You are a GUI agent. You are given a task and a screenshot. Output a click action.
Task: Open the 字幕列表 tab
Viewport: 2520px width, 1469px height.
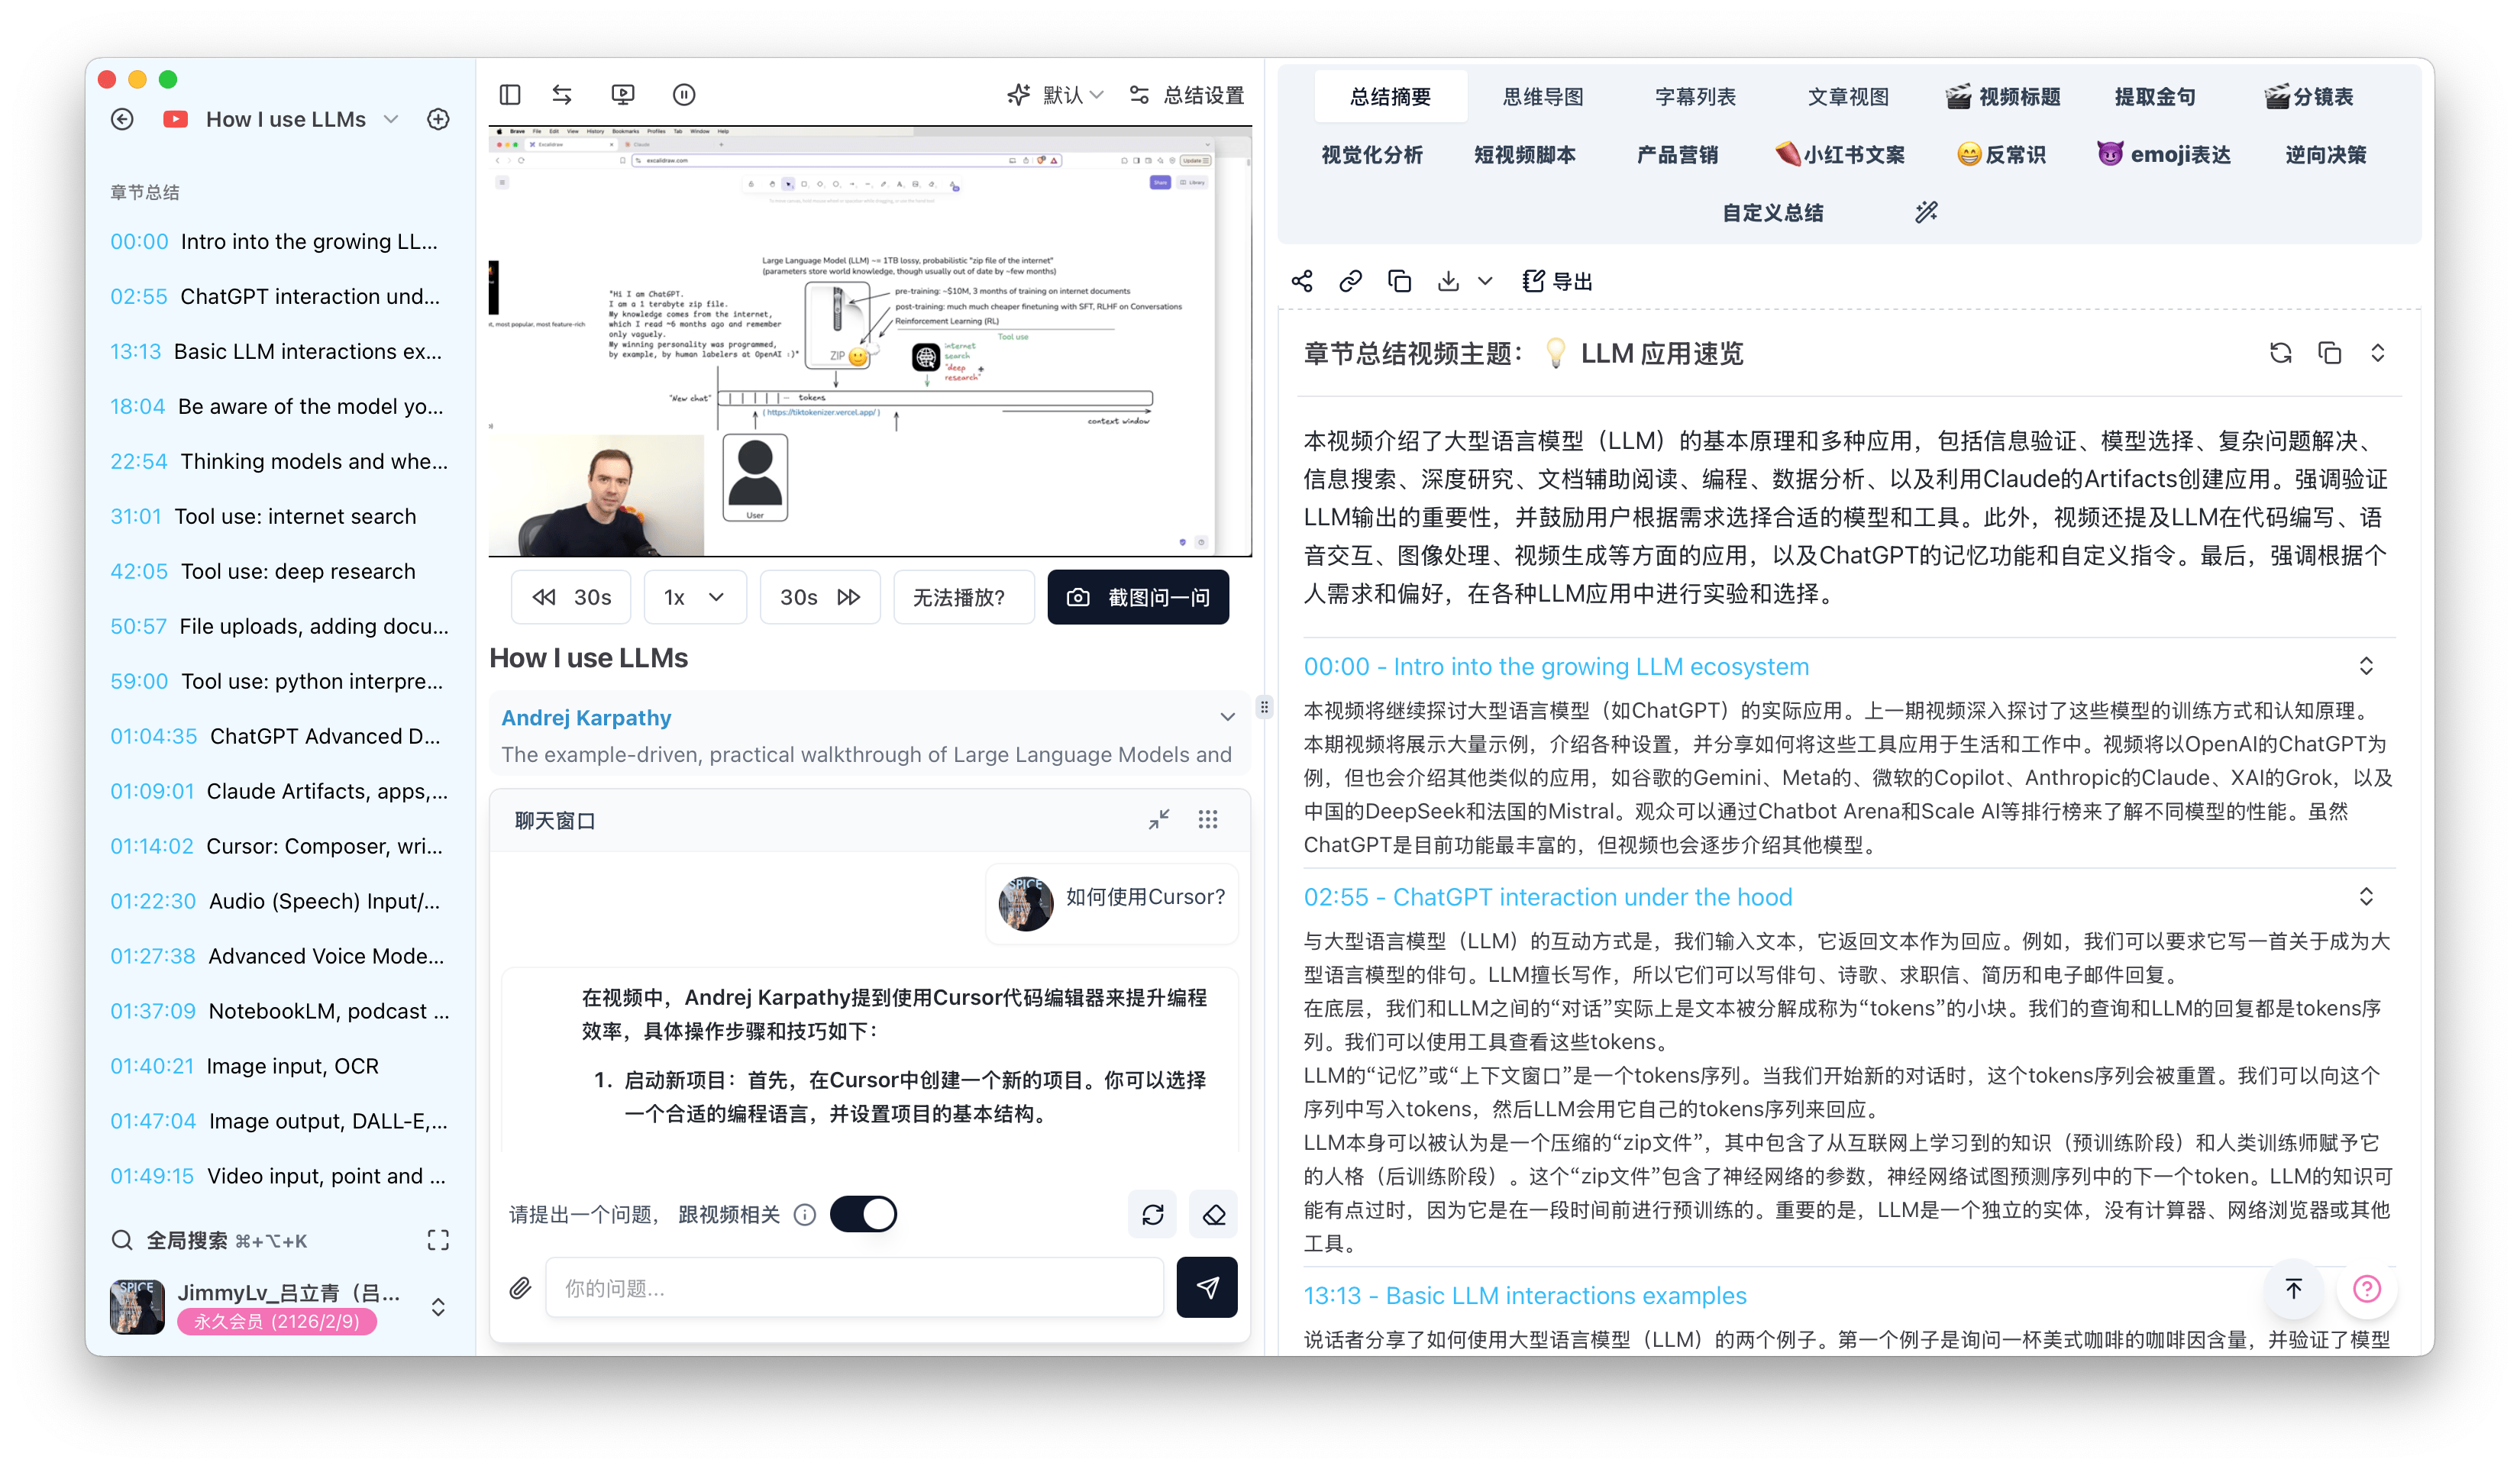coord(1695,97)
